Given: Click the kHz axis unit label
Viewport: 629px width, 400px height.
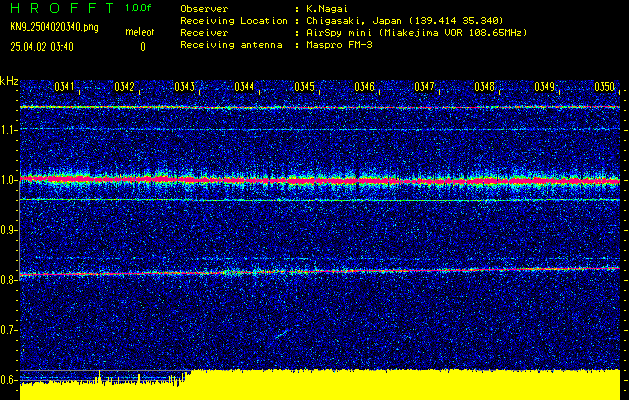Looking at the screenshot, I should click(9, 81).
